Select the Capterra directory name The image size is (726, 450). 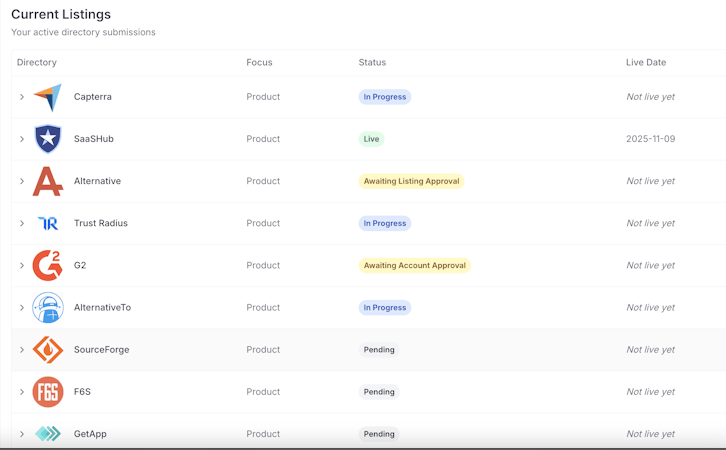coord(93,97)
